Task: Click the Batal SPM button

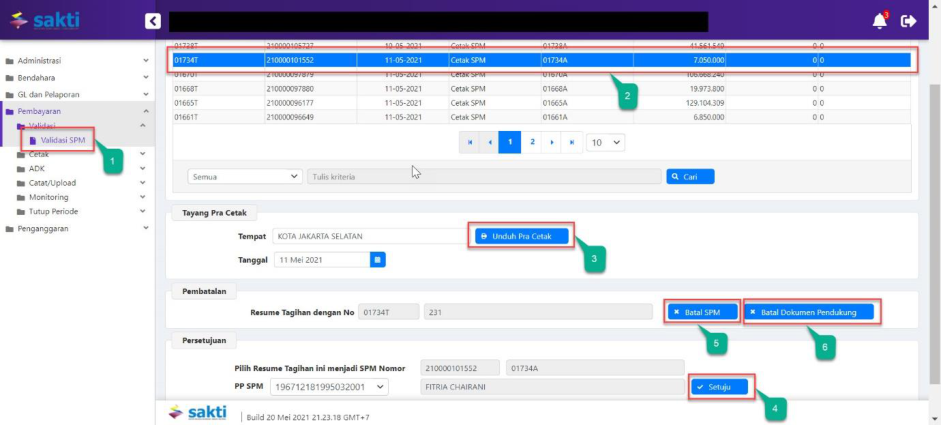Action: tap(703, 312)
